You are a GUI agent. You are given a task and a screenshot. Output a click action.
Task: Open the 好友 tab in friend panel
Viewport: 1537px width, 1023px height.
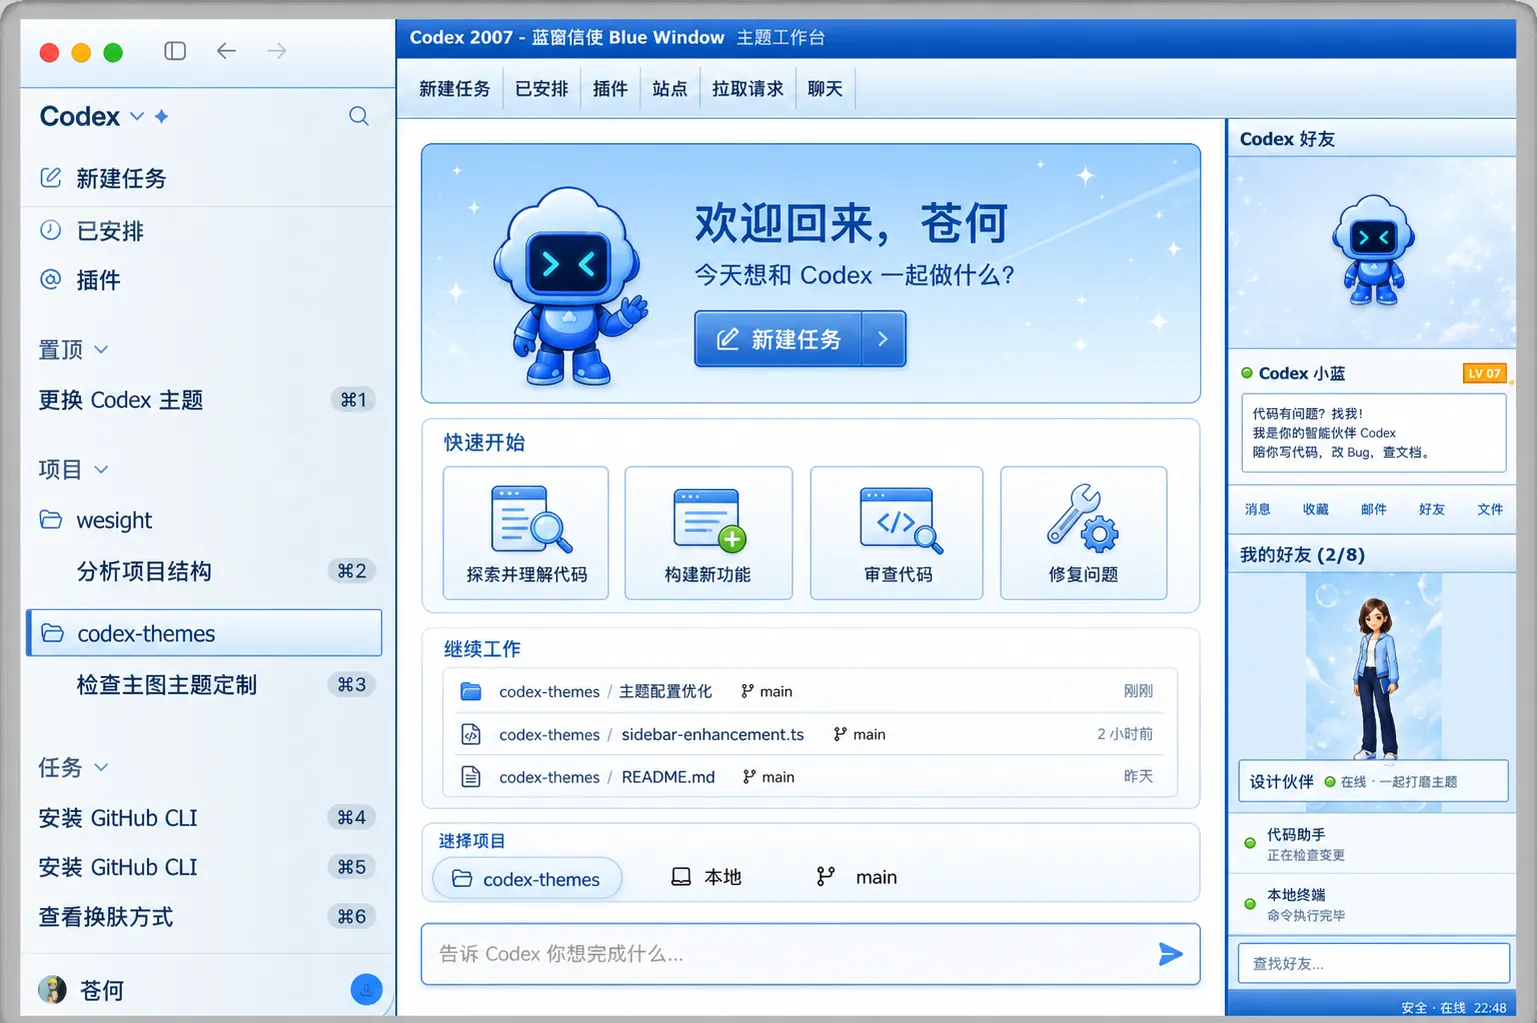pyautogui.click(x=1432, y=509)
